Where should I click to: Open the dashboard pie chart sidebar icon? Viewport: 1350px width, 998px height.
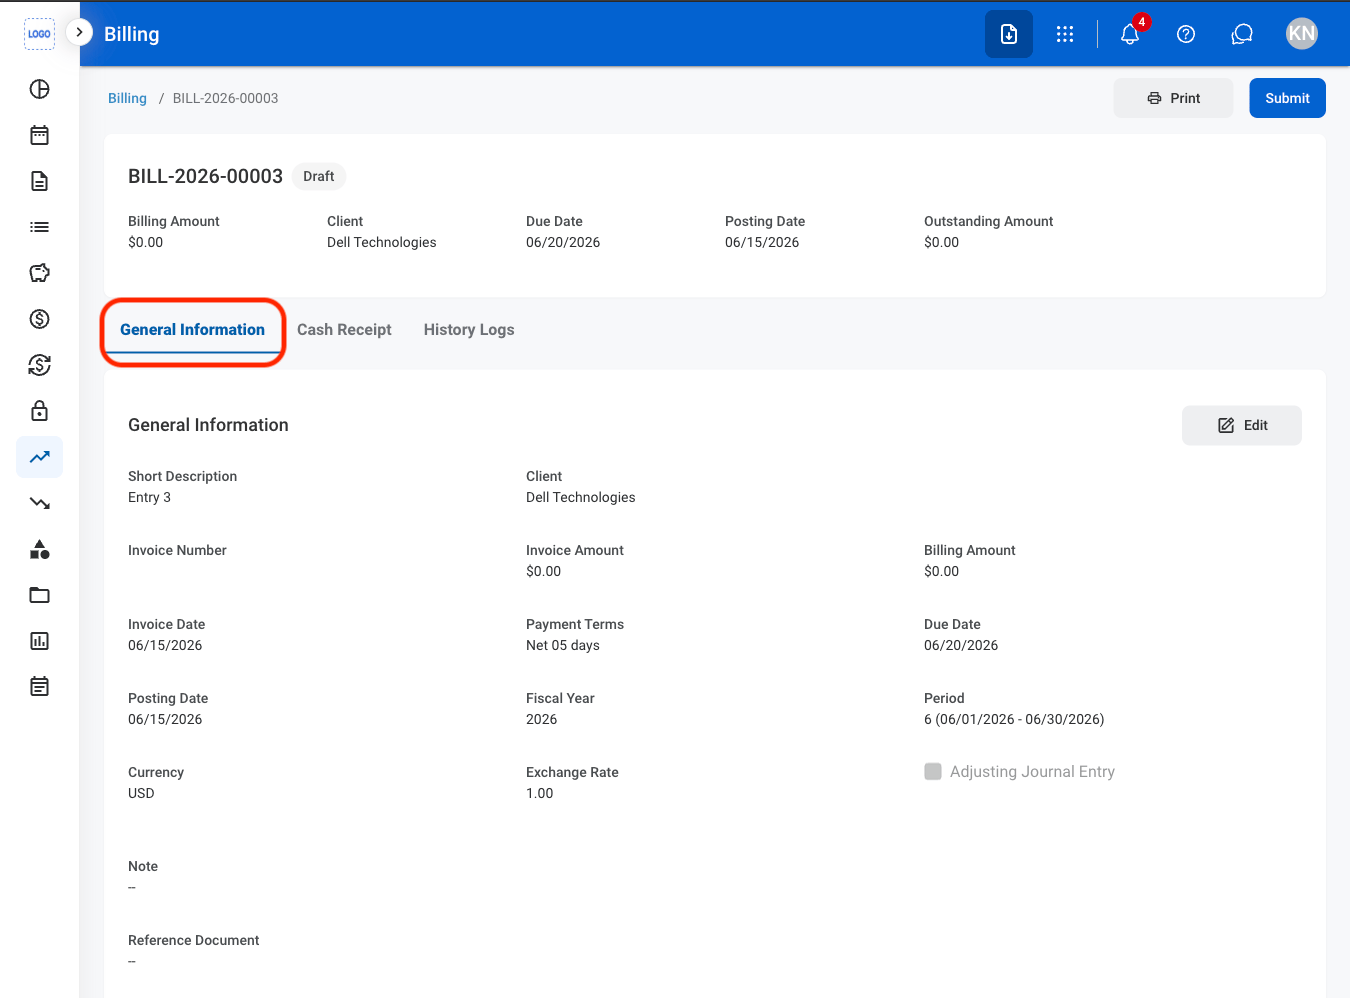click(x=39, y=89)
